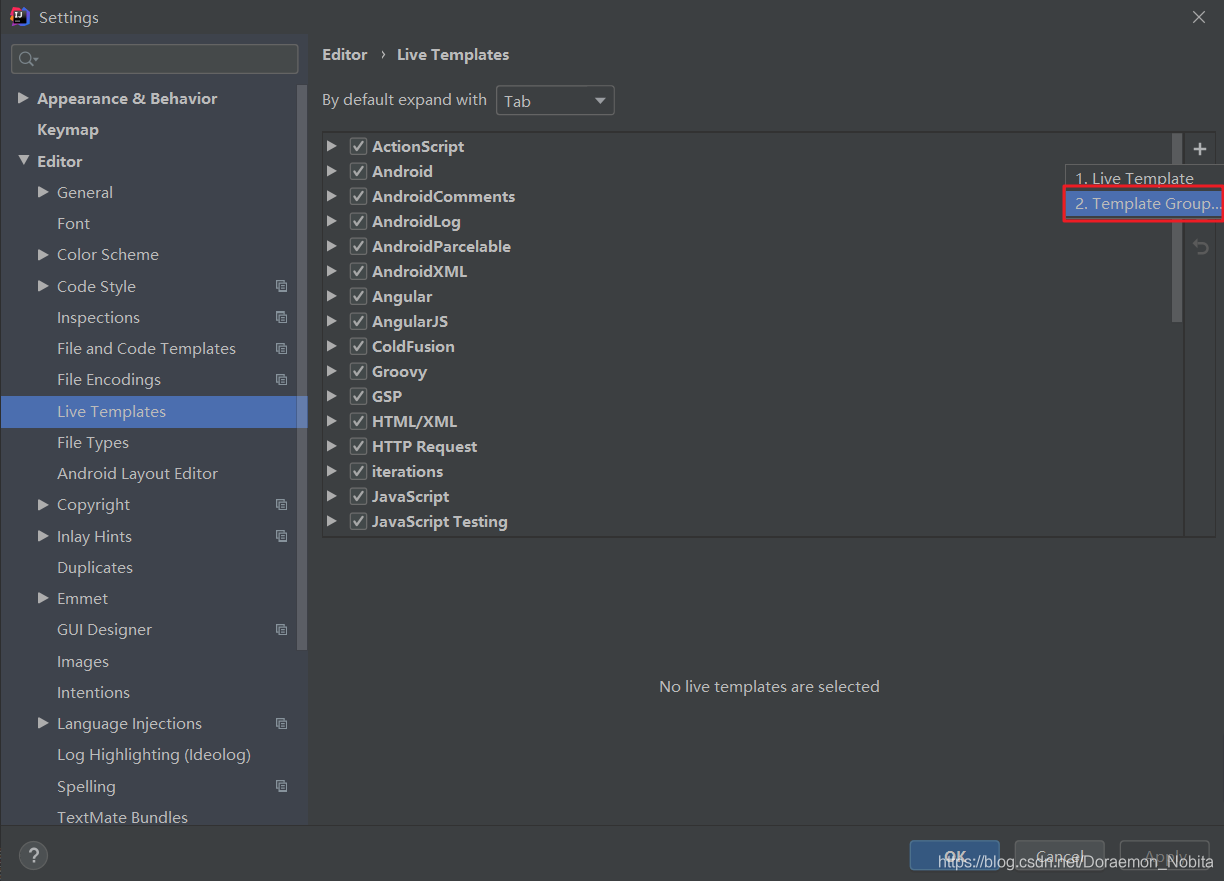The height and width of the screenshot is (881, 1224).
Task: Click the search magnifier icon
Action: pos(28,60)
